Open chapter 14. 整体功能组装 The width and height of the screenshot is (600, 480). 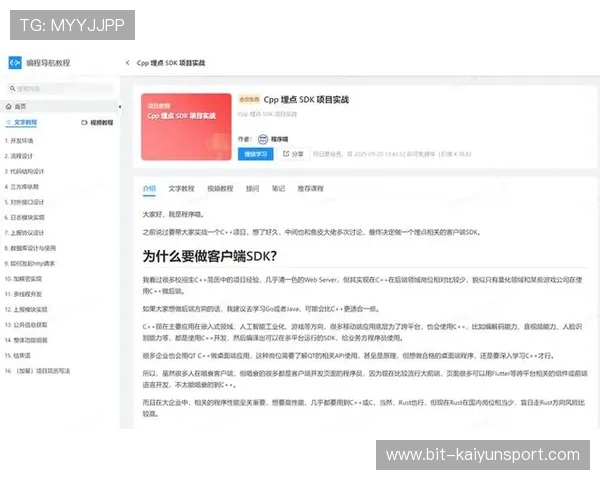point(26,340)
